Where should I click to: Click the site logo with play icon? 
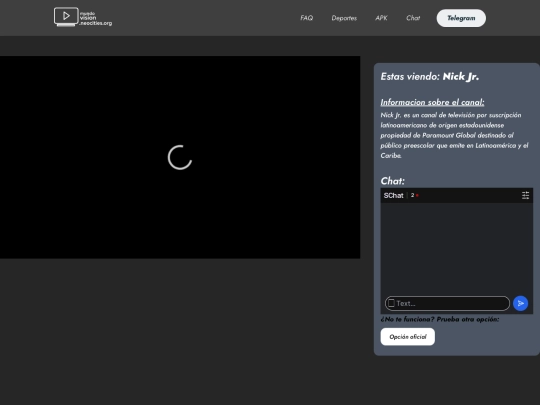(83, 17)
